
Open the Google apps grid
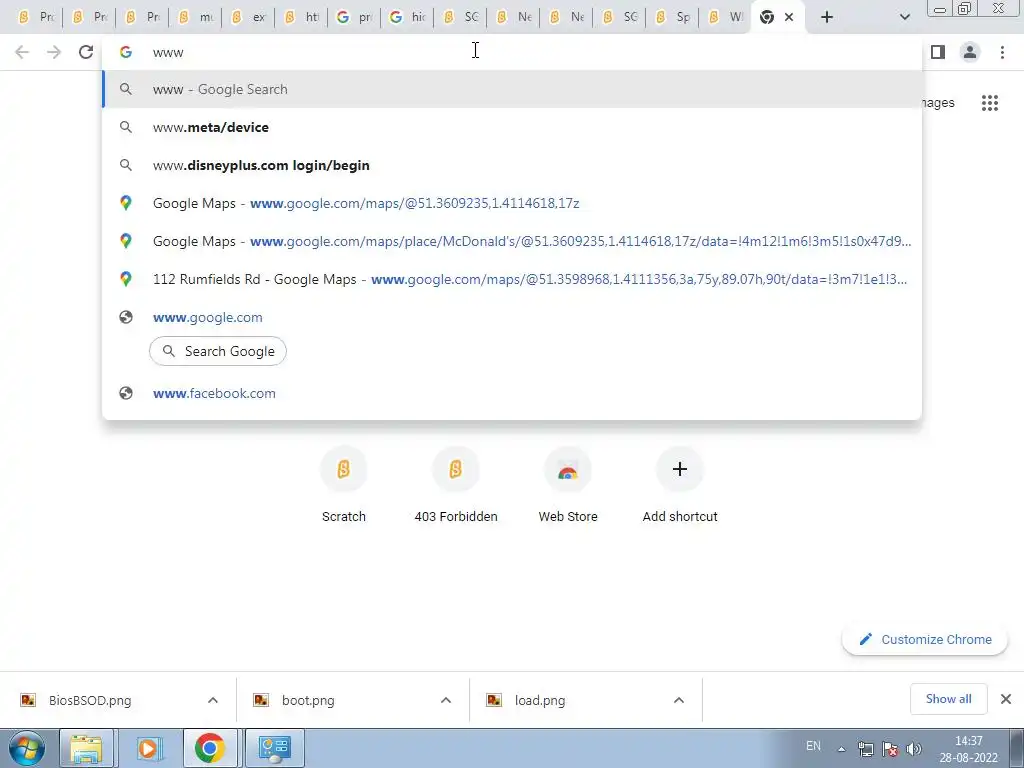click(x=990, y=103)
